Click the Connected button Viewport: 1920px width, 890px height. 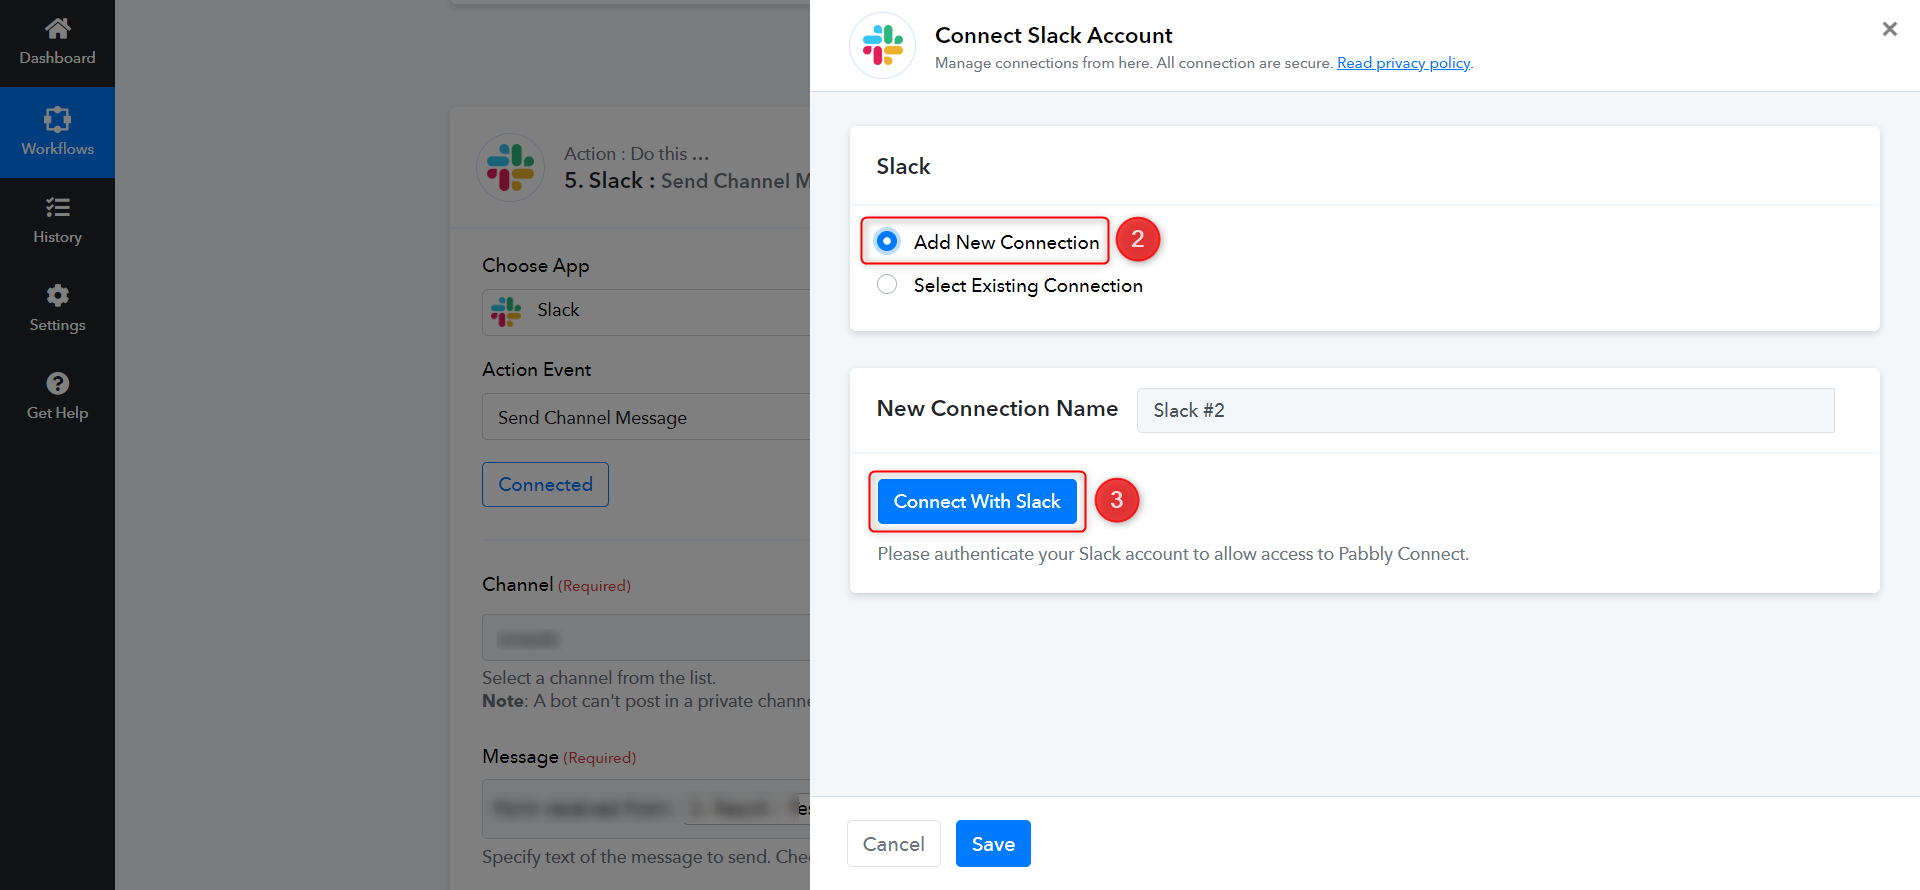pos(545,484)
